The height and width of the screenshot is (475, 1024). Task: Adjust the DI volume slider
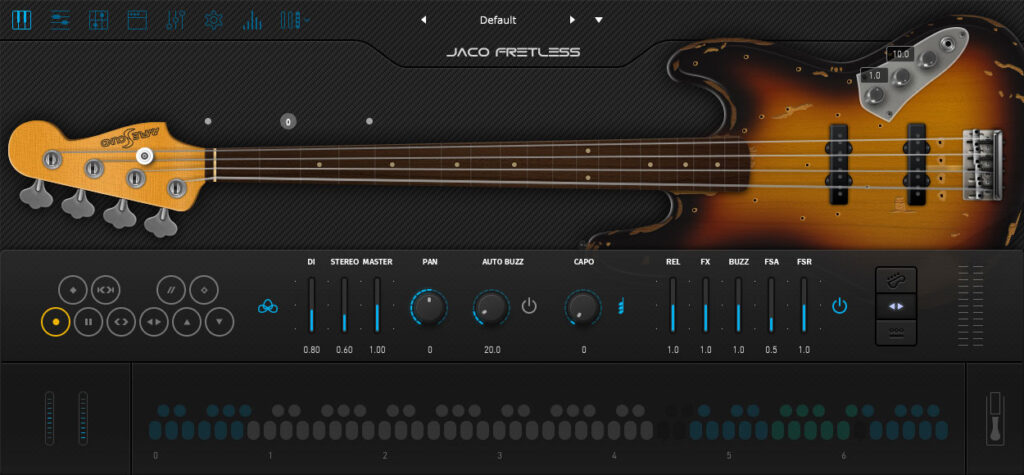click(x=312, y=305)
